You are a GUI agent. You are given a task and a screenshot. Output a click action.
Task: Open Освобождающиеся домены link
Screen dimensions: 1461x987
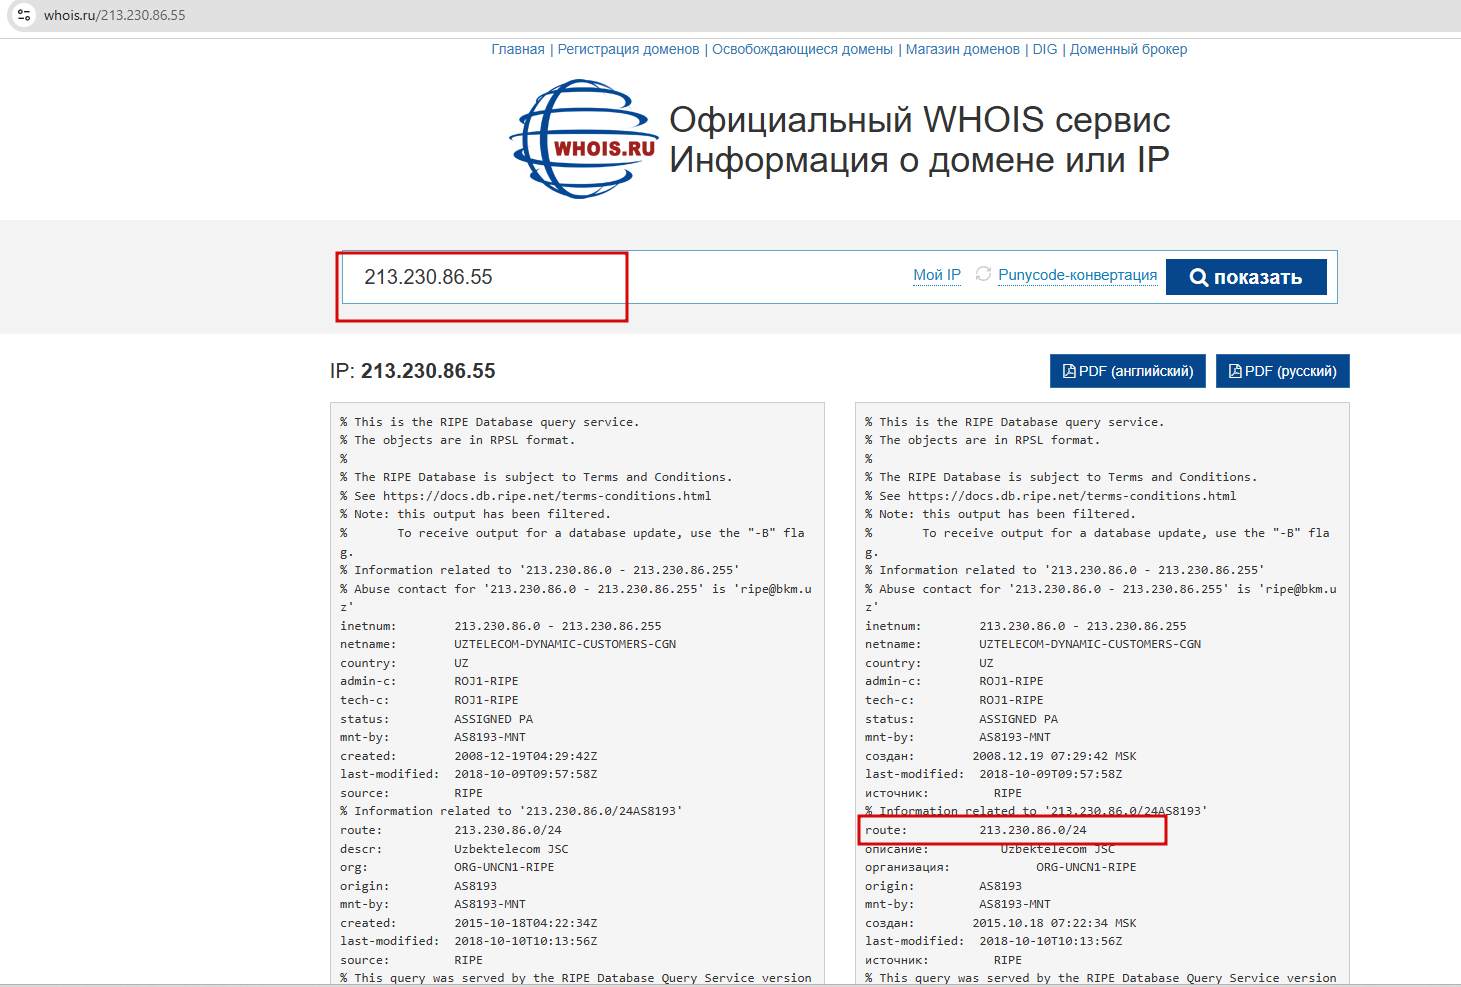tap(802, 49)
